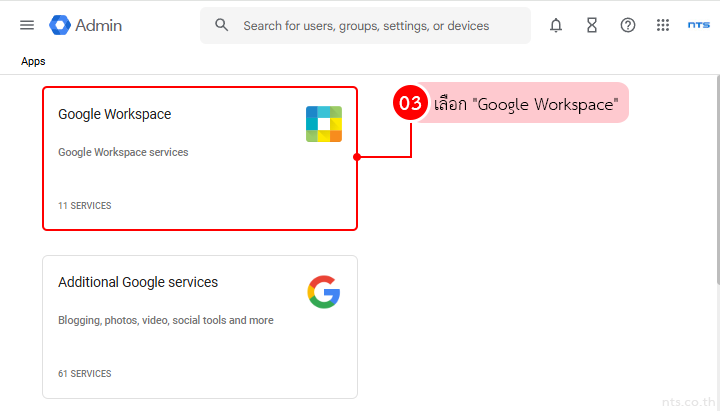Open Additional Google services title
The height and width of the screenshot is (411, 720).
coord(138,282)
